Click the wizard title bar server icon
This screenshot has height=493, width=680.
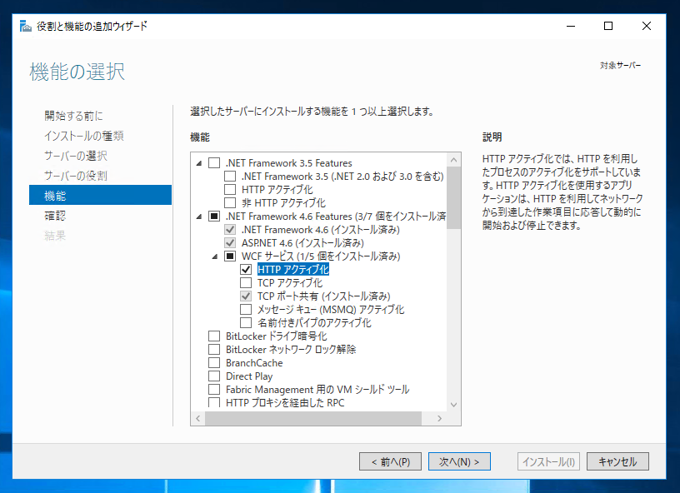point(26,26)
